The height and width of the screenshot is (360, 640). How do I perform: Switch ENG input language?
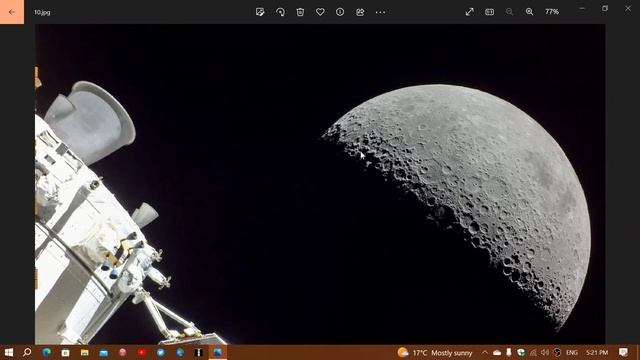pyautogui.click(x=572, y=352)
